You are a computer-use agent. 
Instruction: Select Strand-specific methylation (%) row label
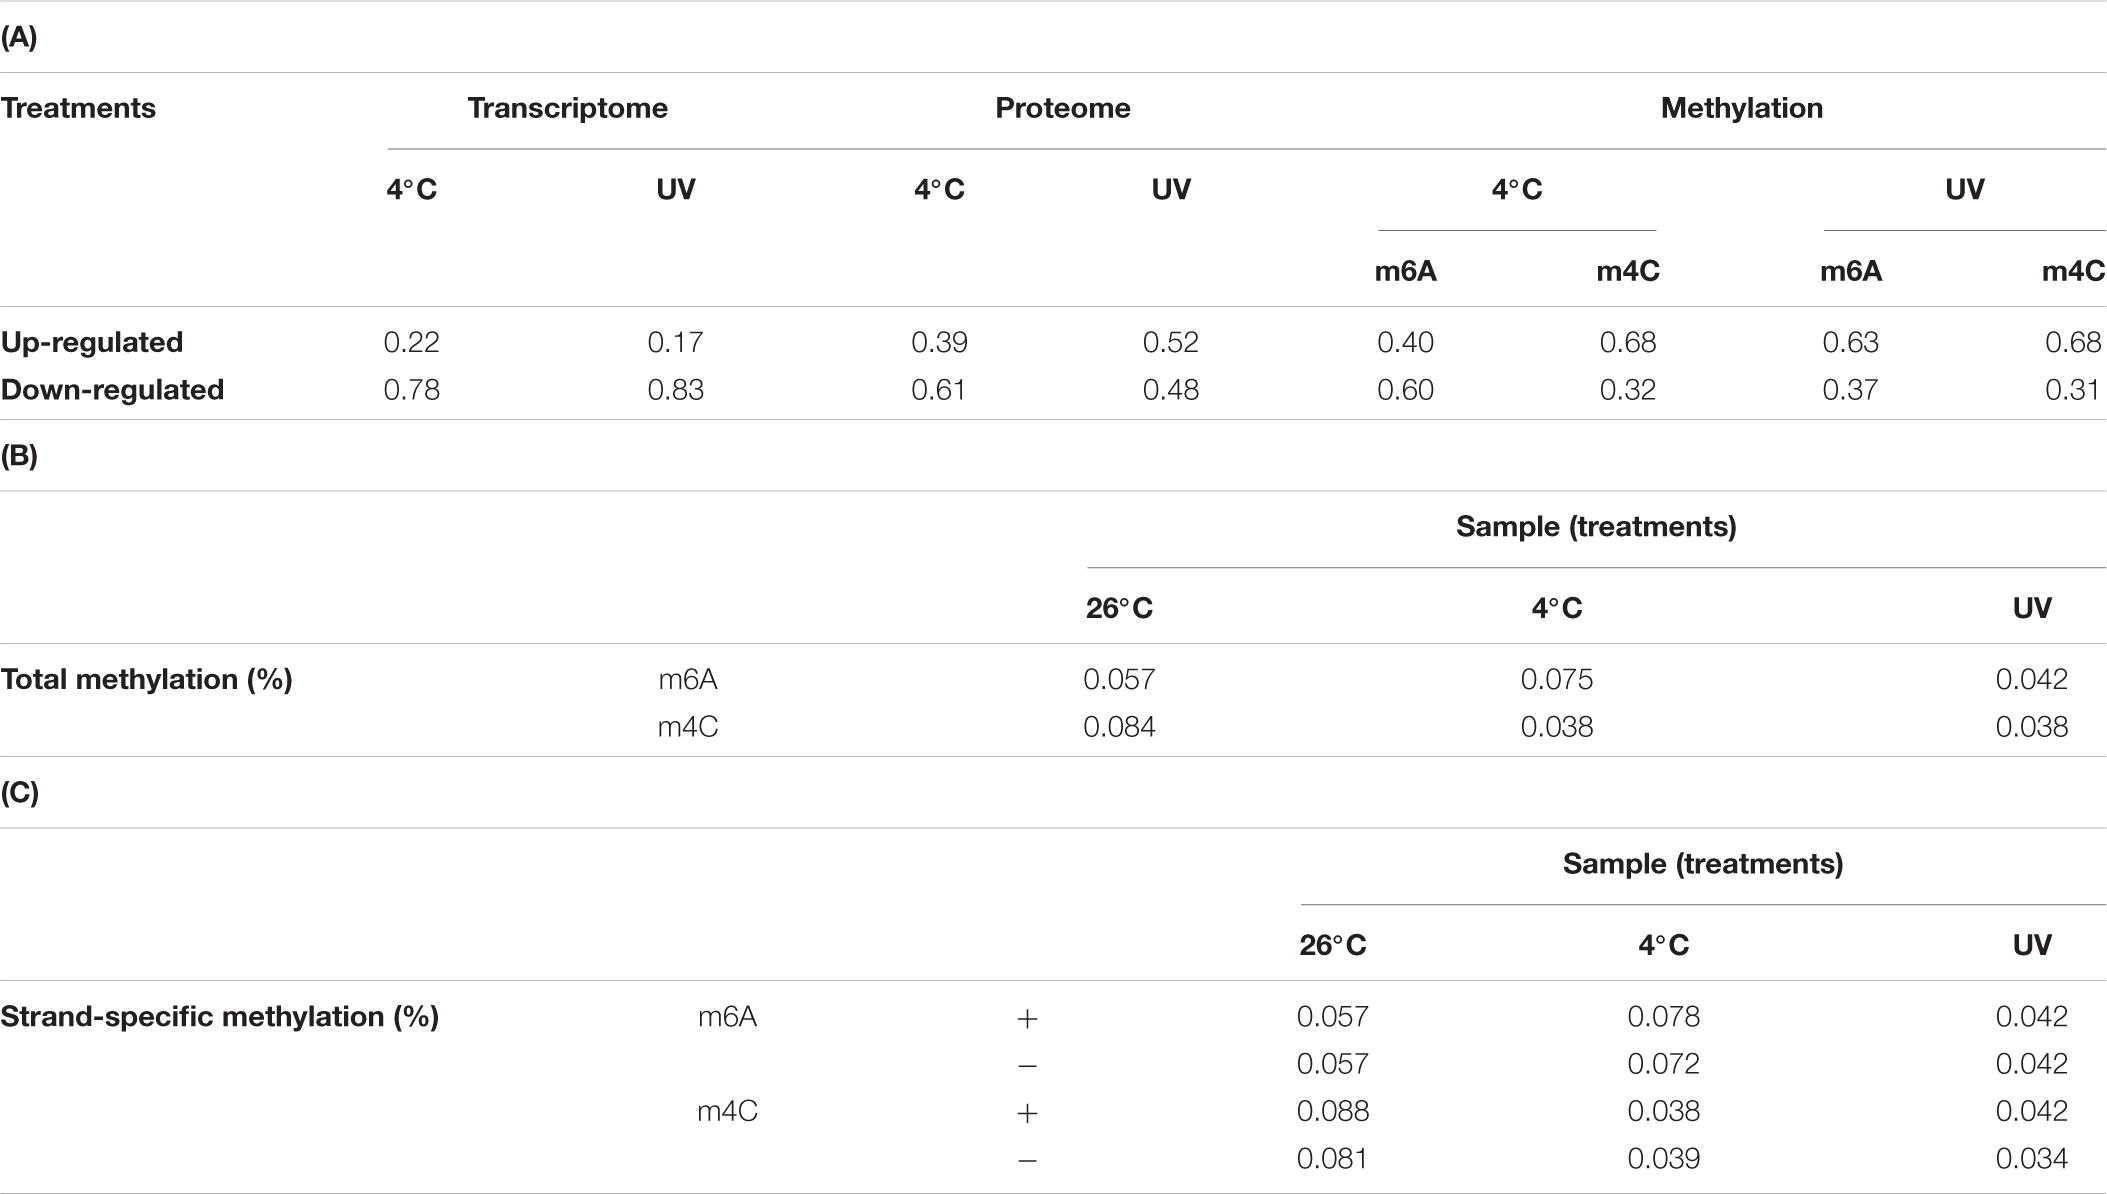click(220, 1017)
